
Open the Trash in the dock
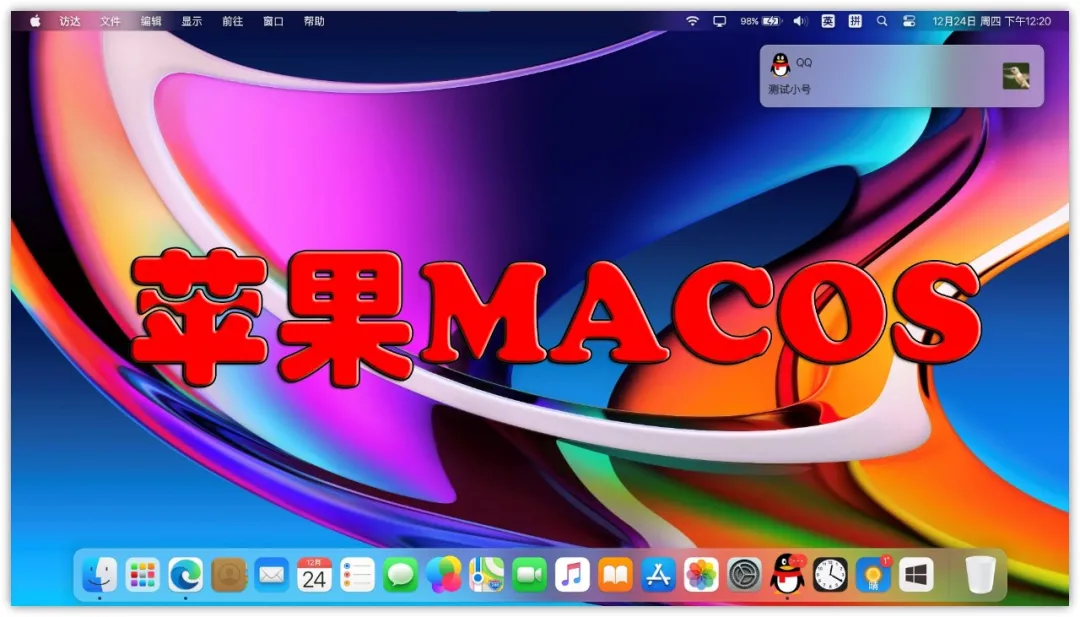980,574
